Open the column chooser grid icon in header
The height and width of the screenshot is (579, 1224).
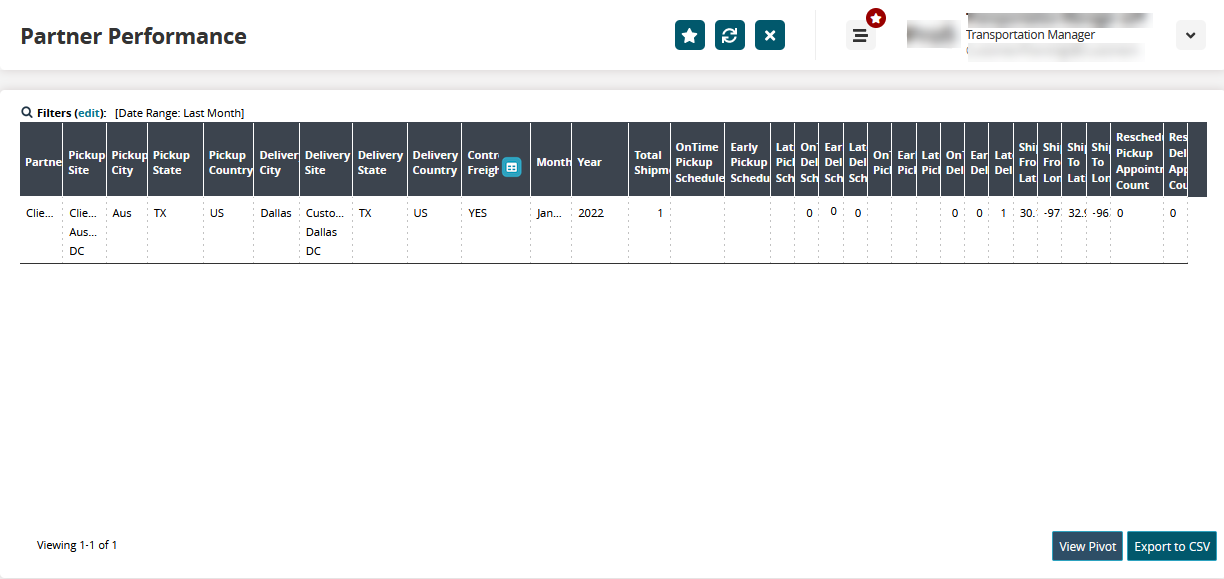coord(511,167)
